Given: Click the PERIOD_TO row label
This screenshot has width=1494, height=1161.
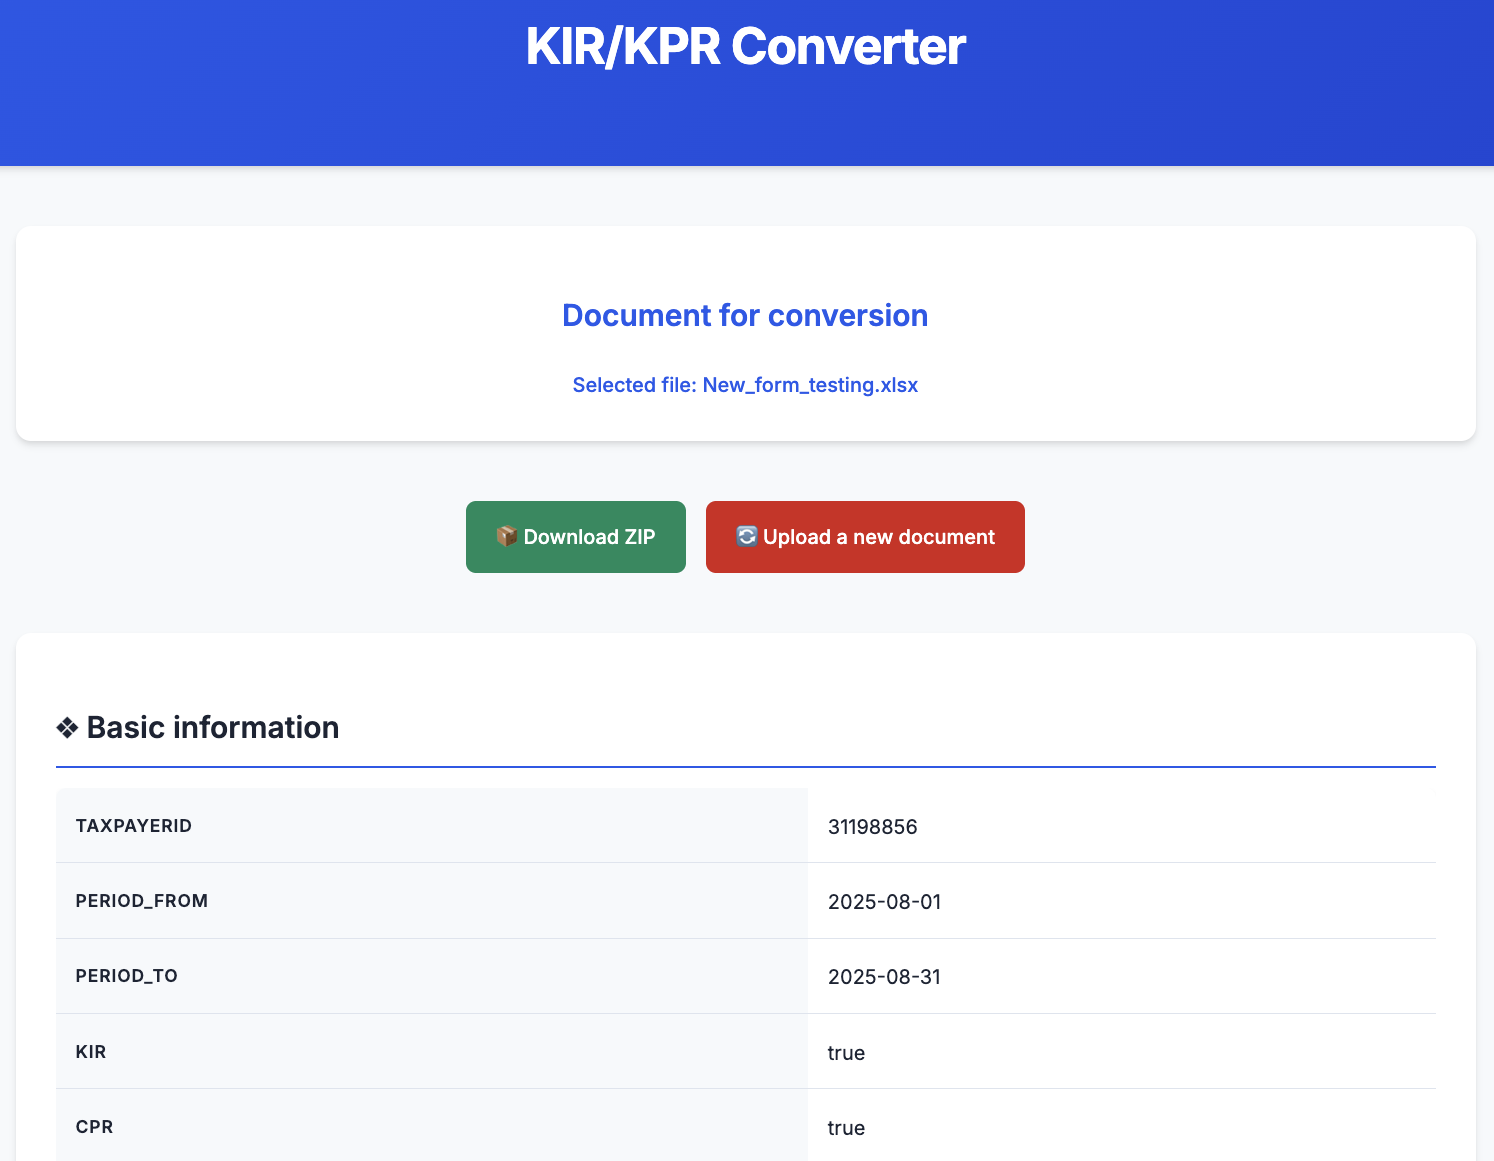Looking at the screenshot, I should coord(127,976).
